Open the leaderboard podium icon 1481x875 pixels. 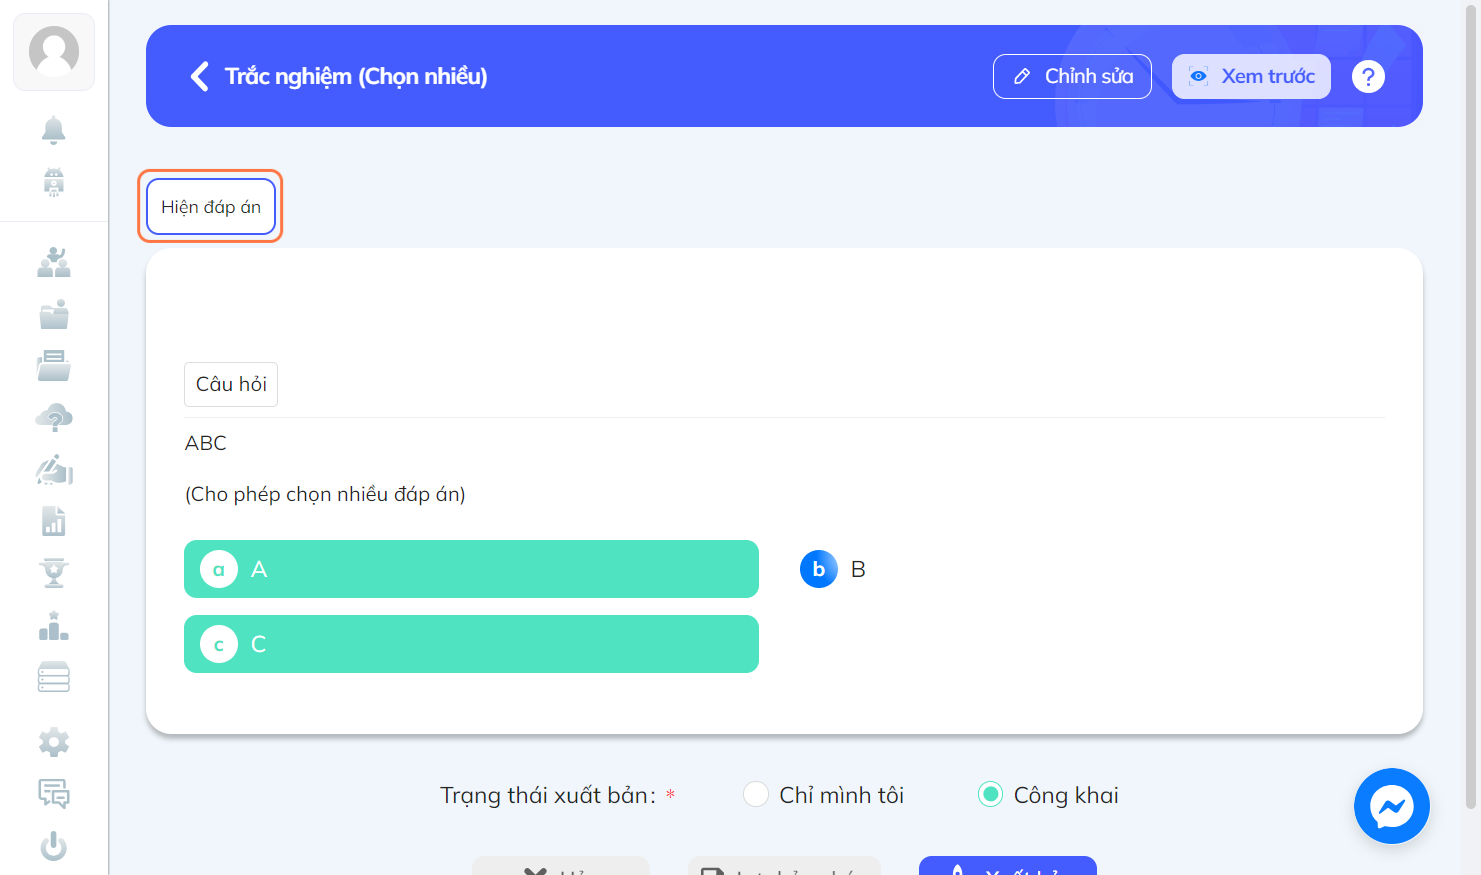point(54,626)
